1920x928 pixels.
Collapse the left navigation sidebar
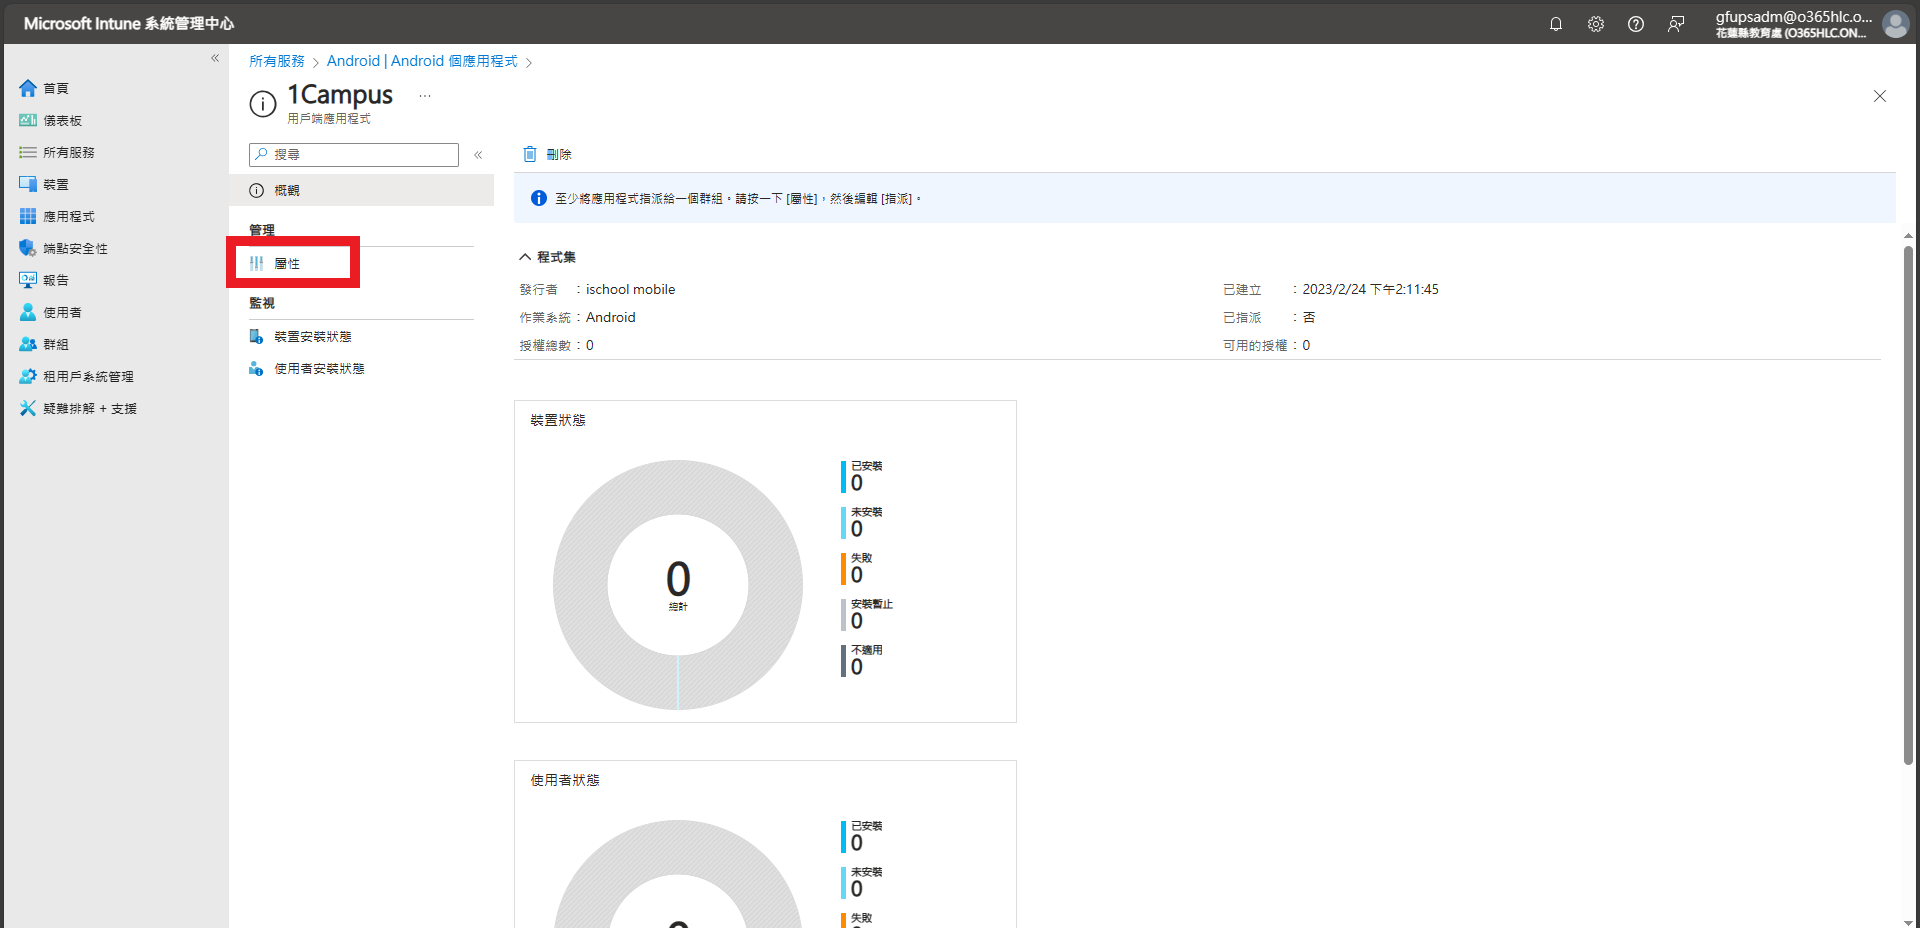215,58
